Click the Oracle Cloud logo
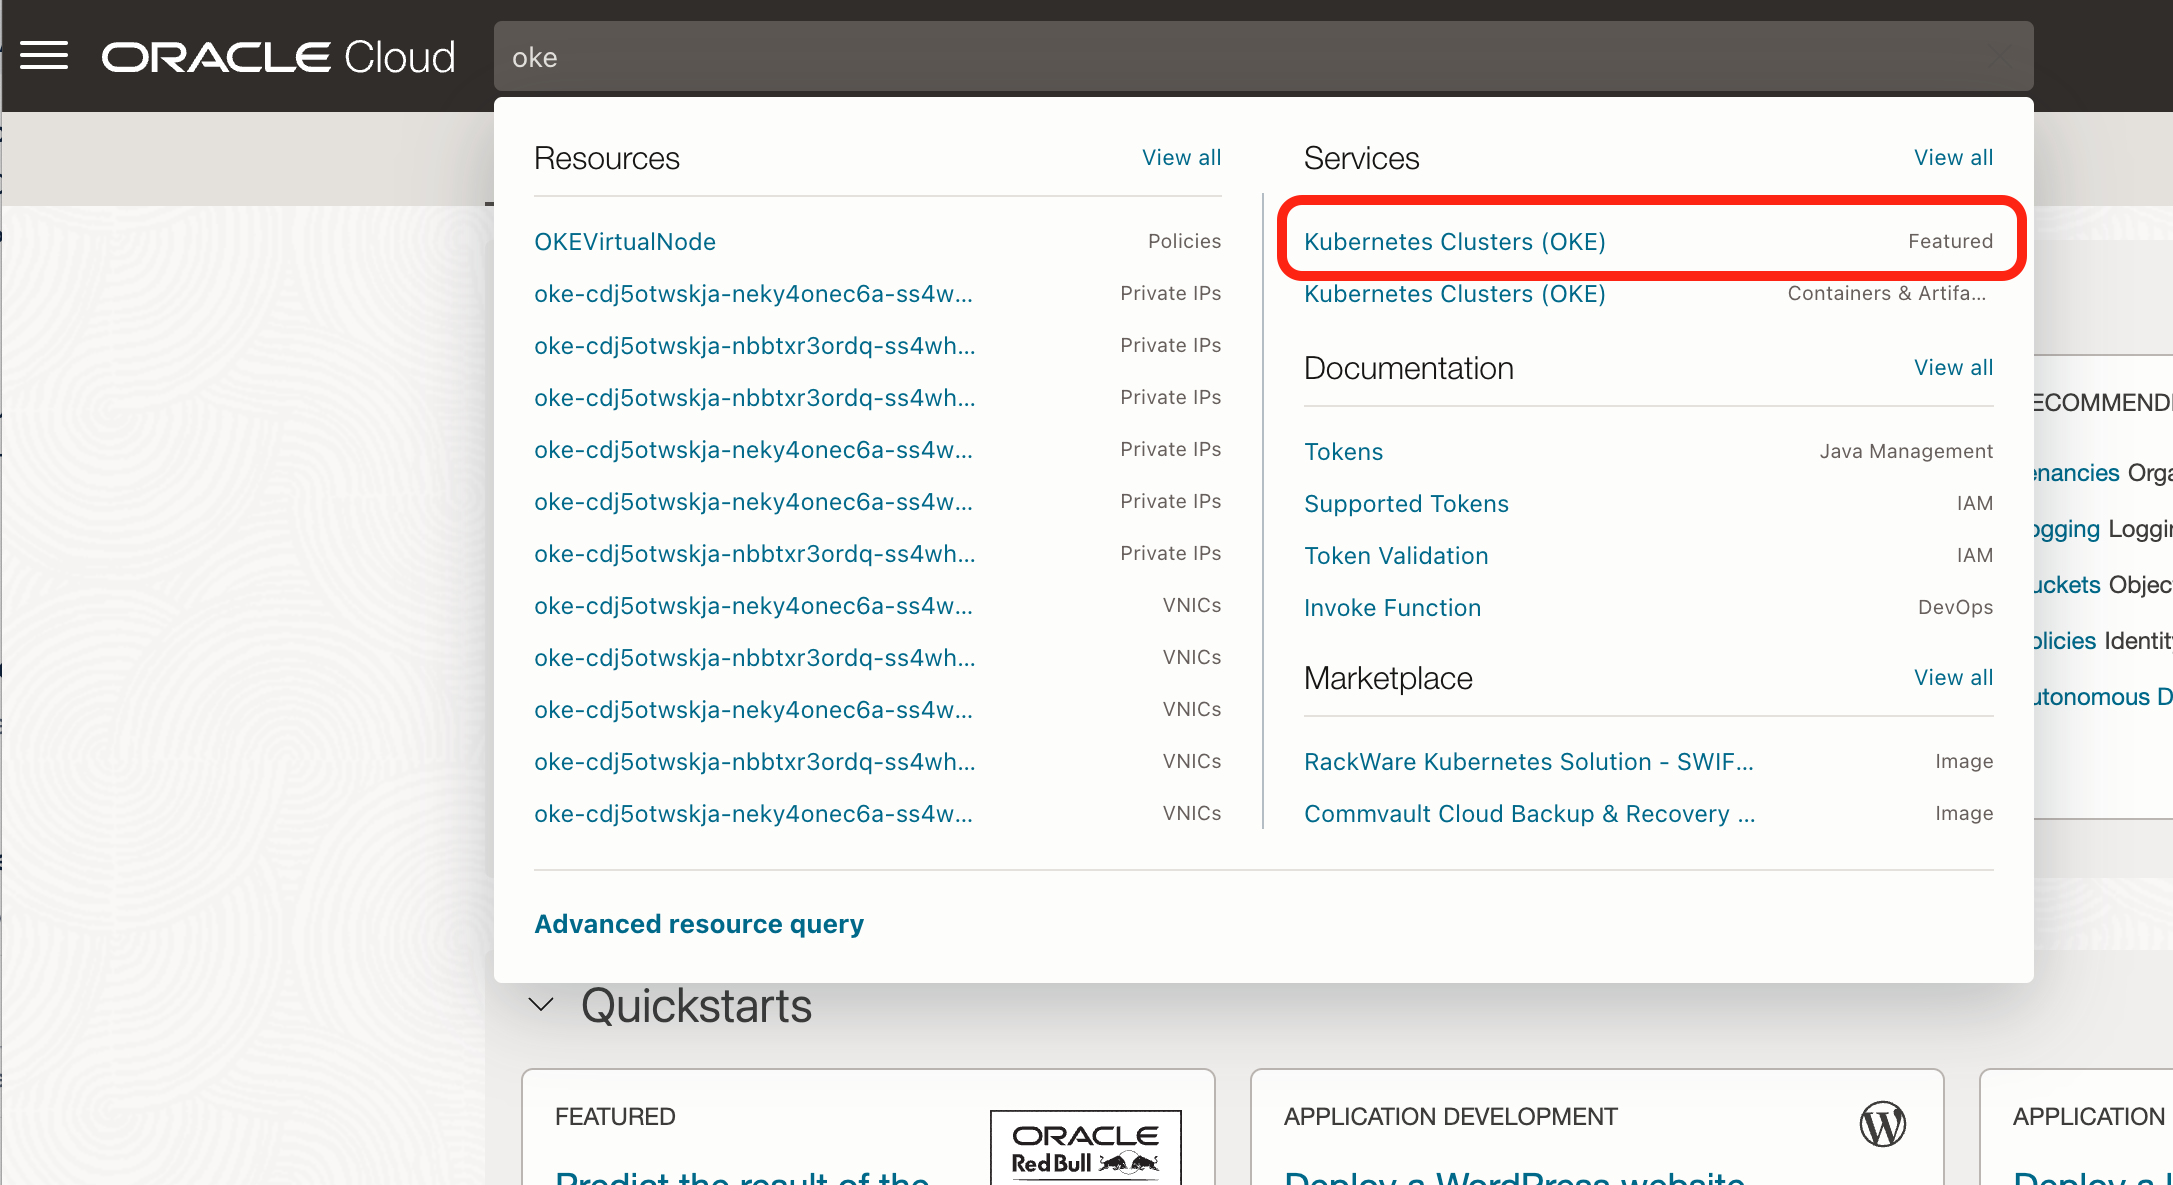This screenshot has width=2173, height=1185. point(279,57)
